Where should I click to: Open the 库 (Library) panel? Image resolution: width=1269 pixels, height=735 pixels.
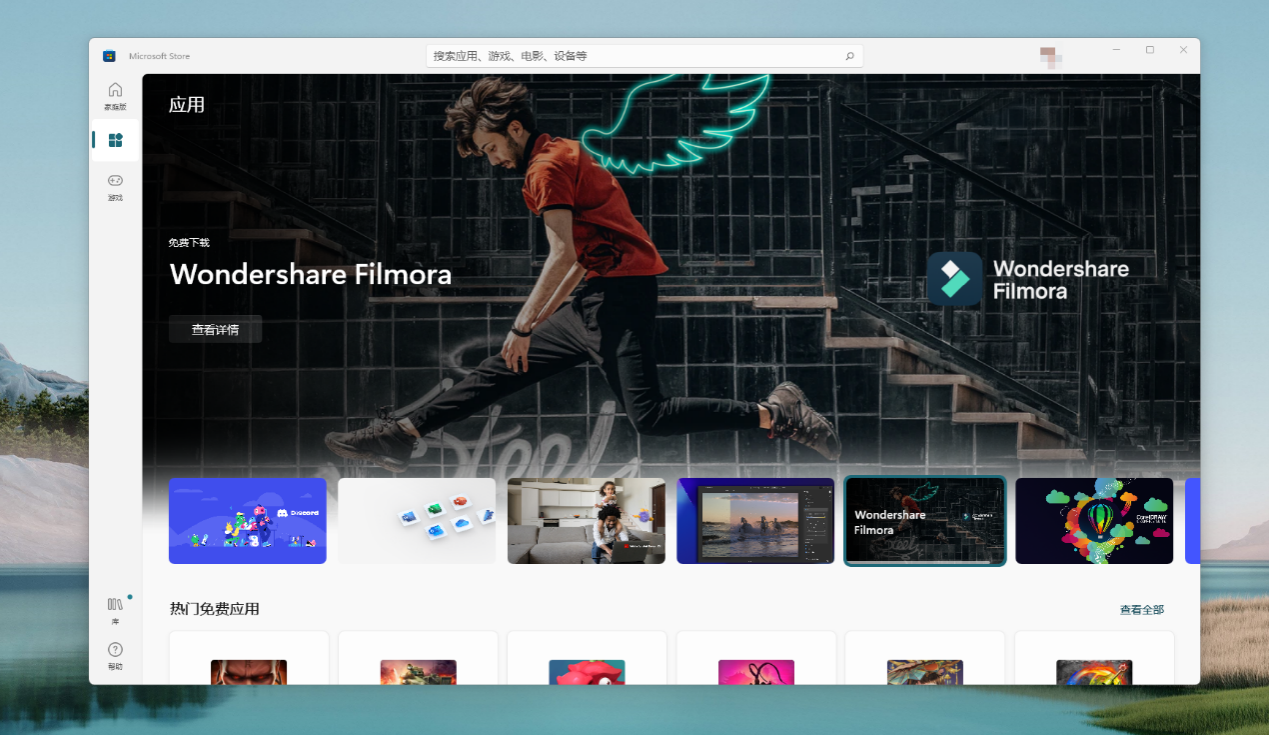point(114,608)
